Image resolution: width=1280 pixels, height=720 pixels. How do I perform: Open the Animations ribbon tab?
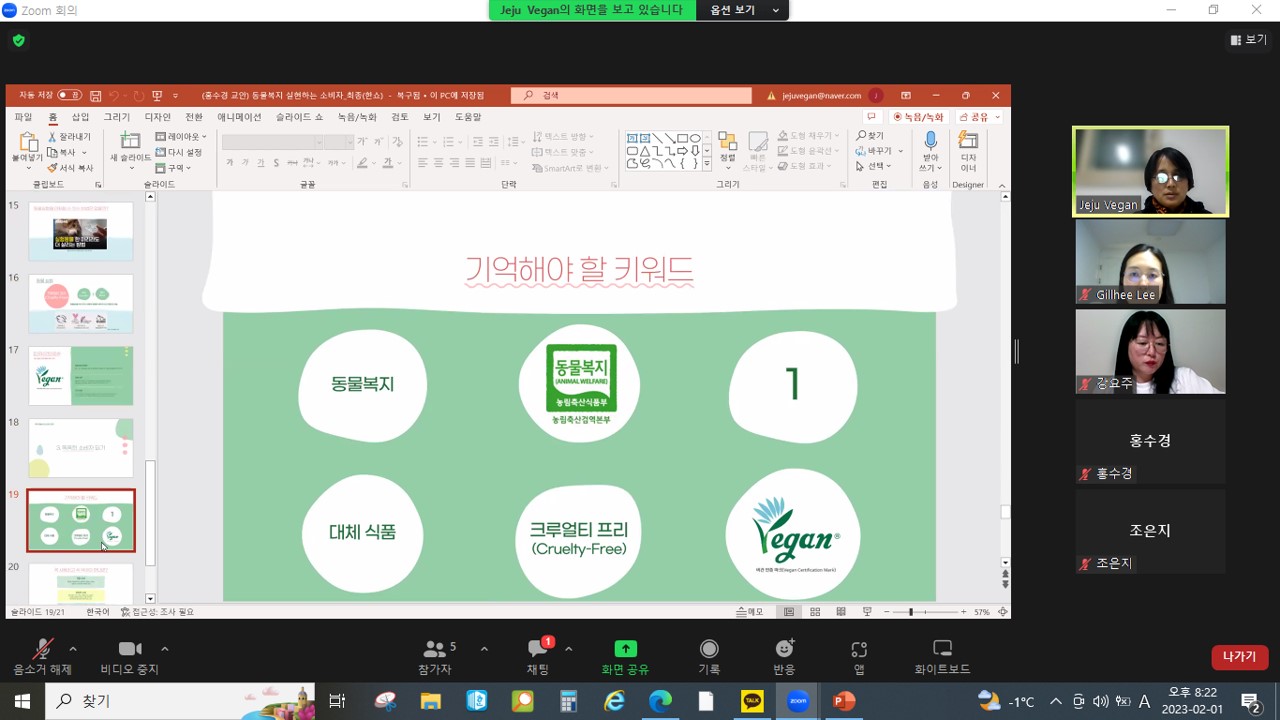[x=239, y=117]
